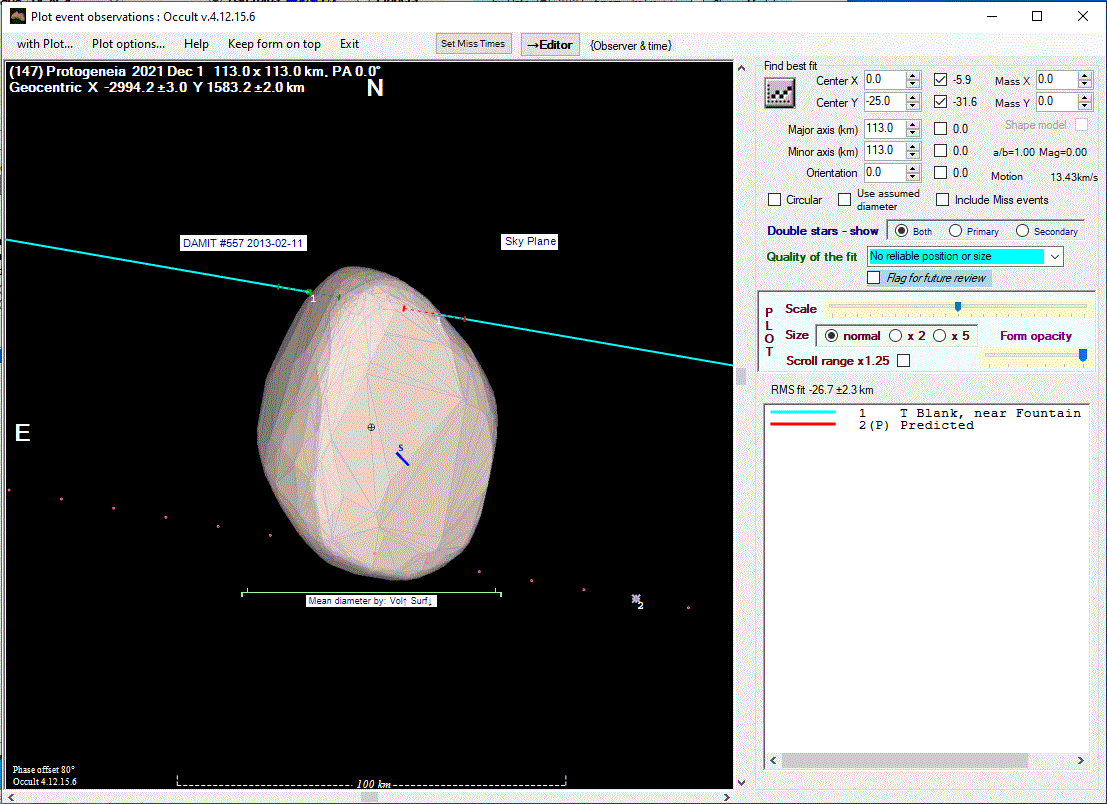Select Secondary for double stars

coord(1022,231)
